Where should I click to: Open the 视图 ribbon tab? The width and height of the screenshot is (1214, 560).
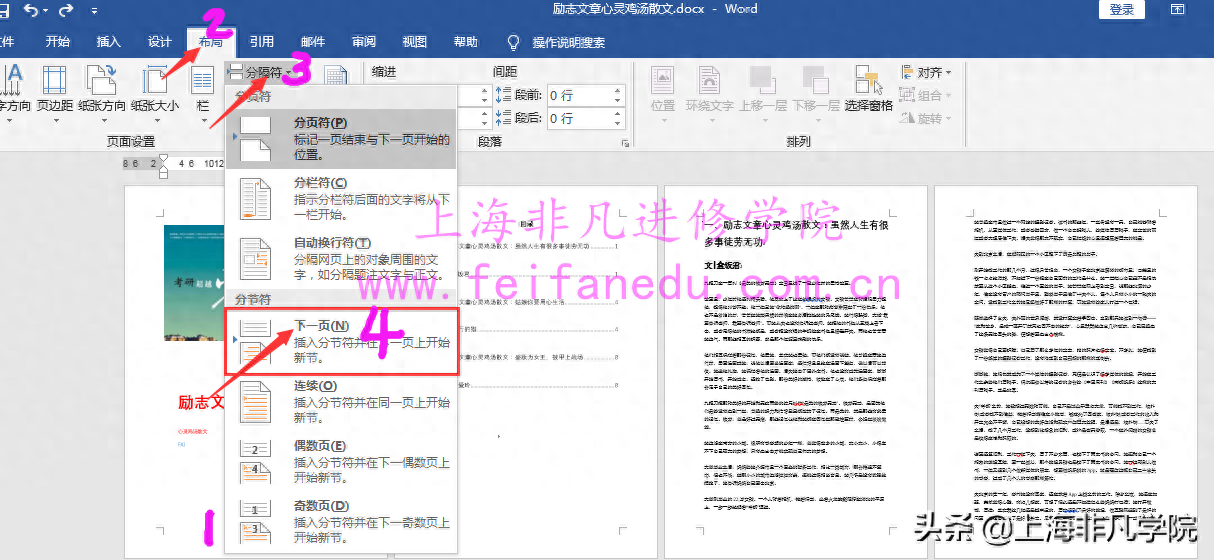[x=414, y=42]
